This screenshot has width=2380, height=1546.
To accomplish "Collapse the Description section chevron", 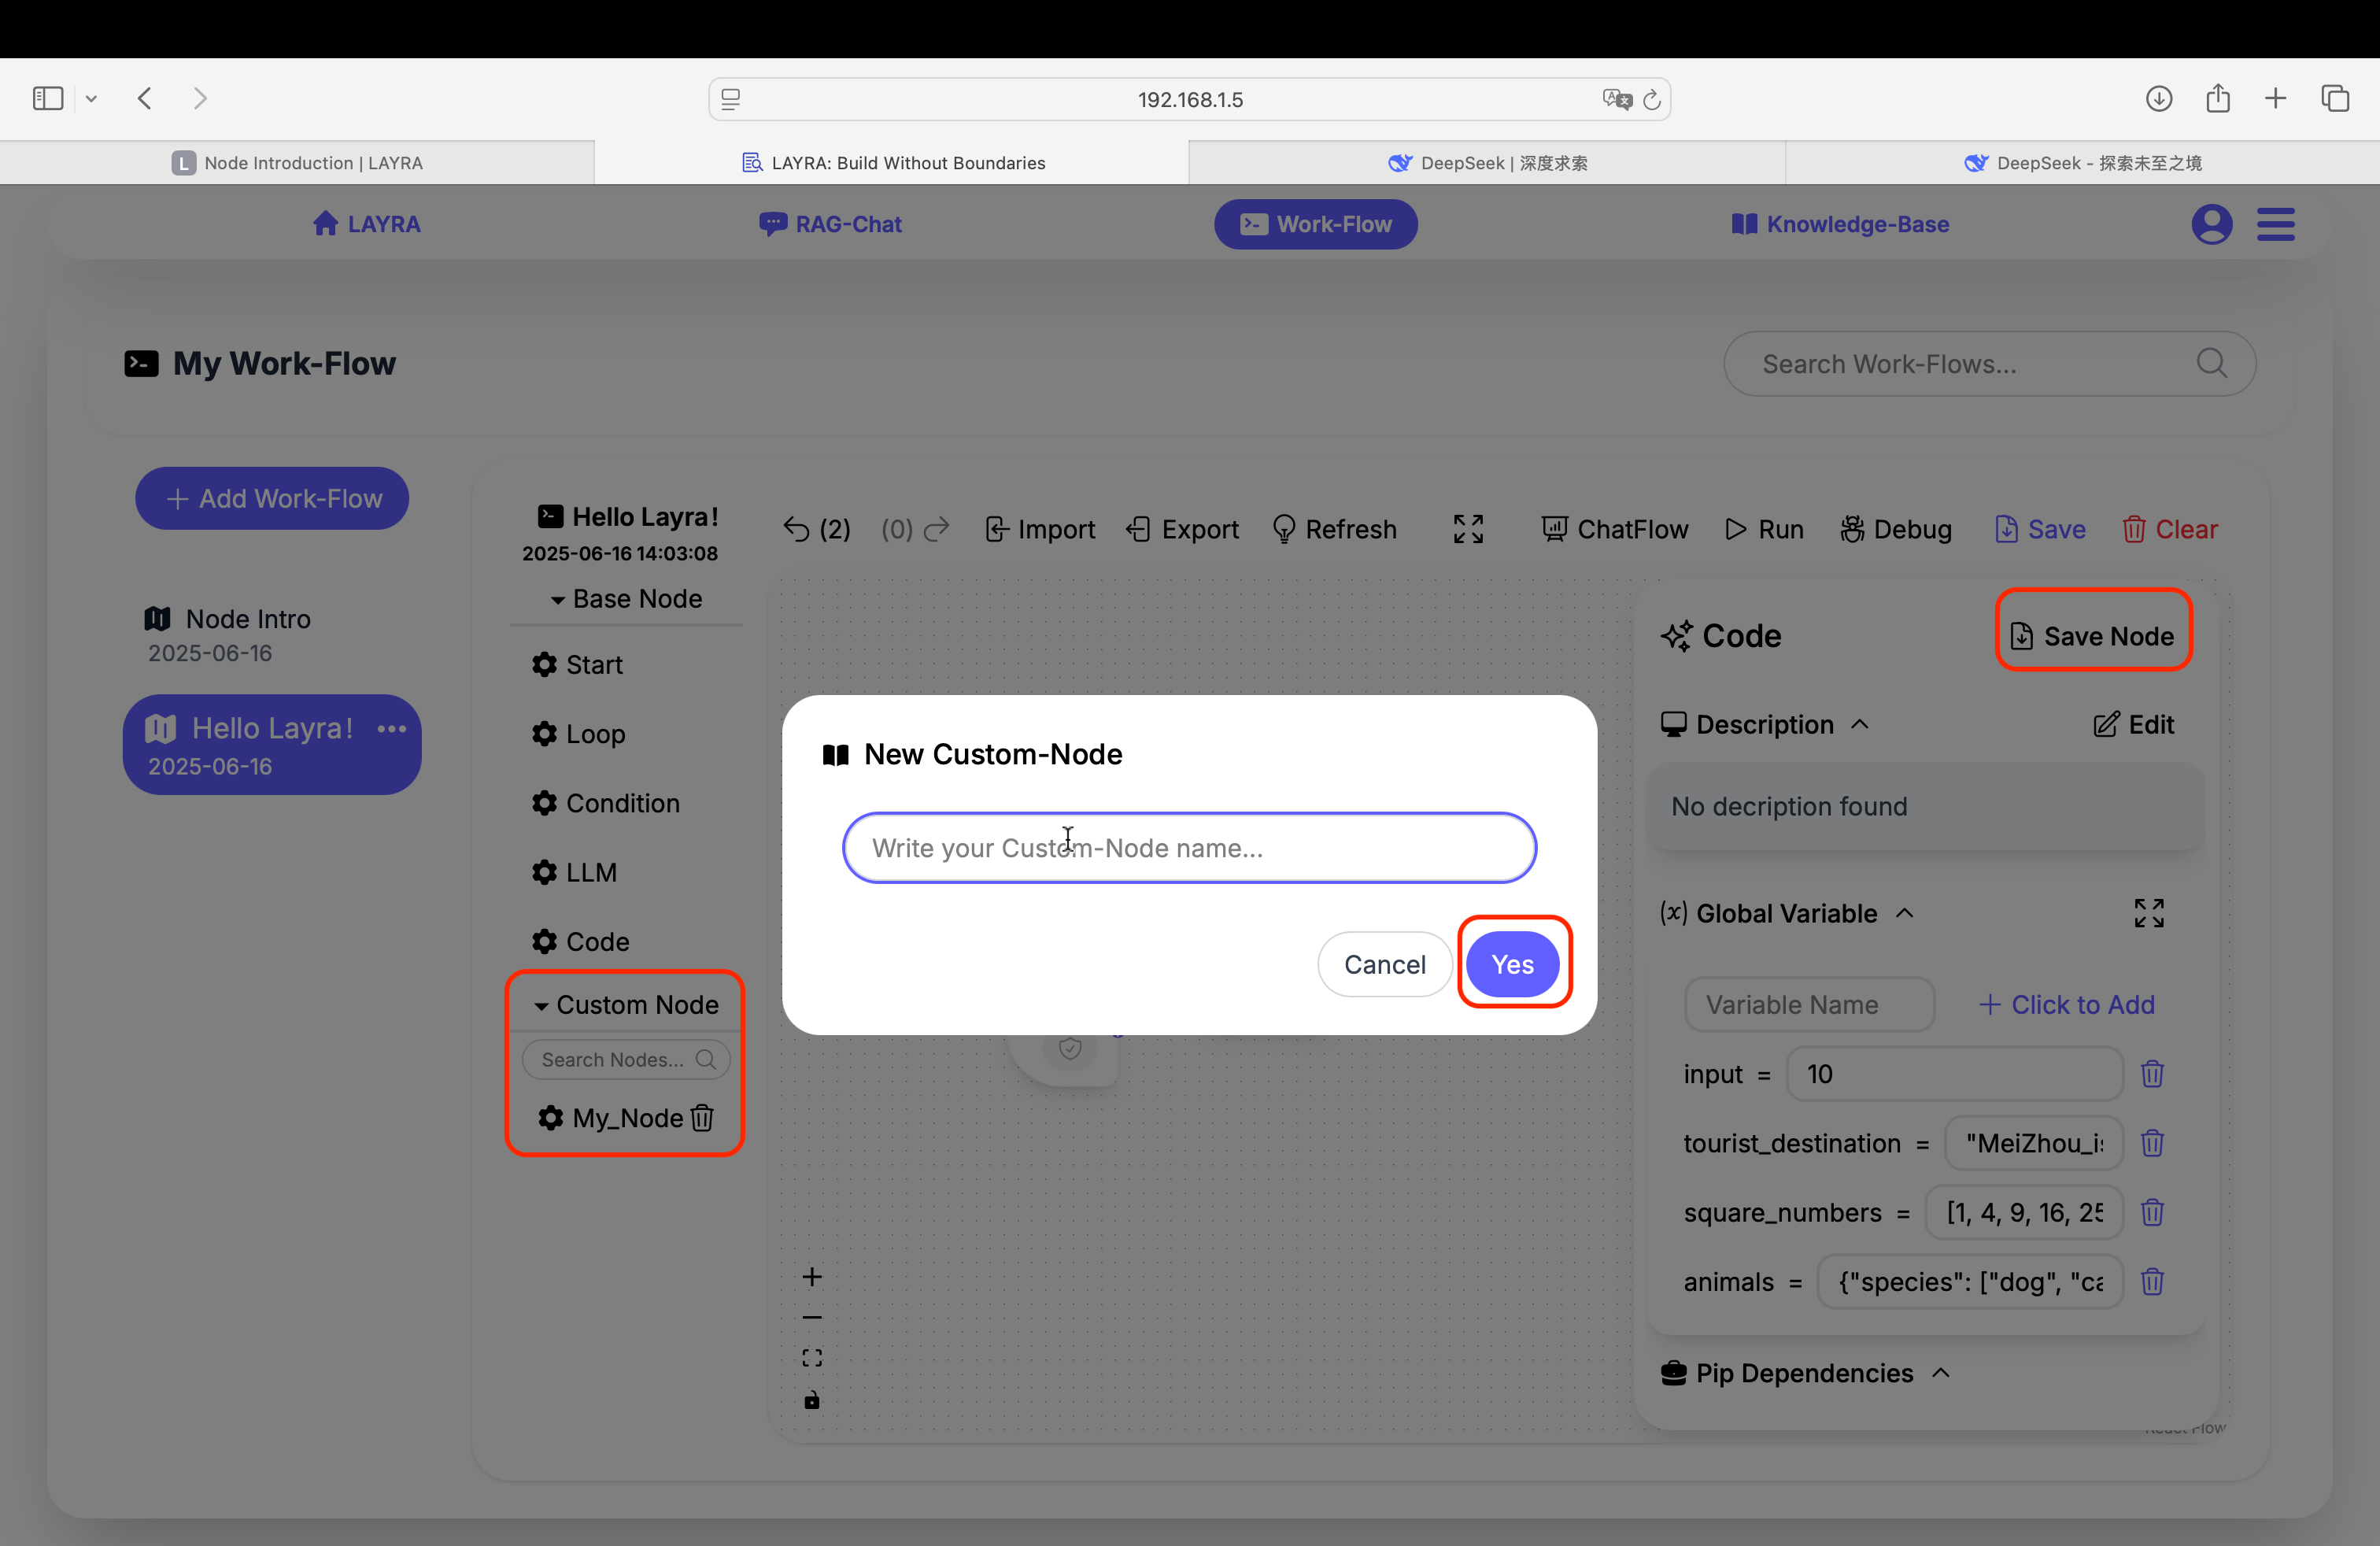I will pyautogui.click(x=1860, y=724).
